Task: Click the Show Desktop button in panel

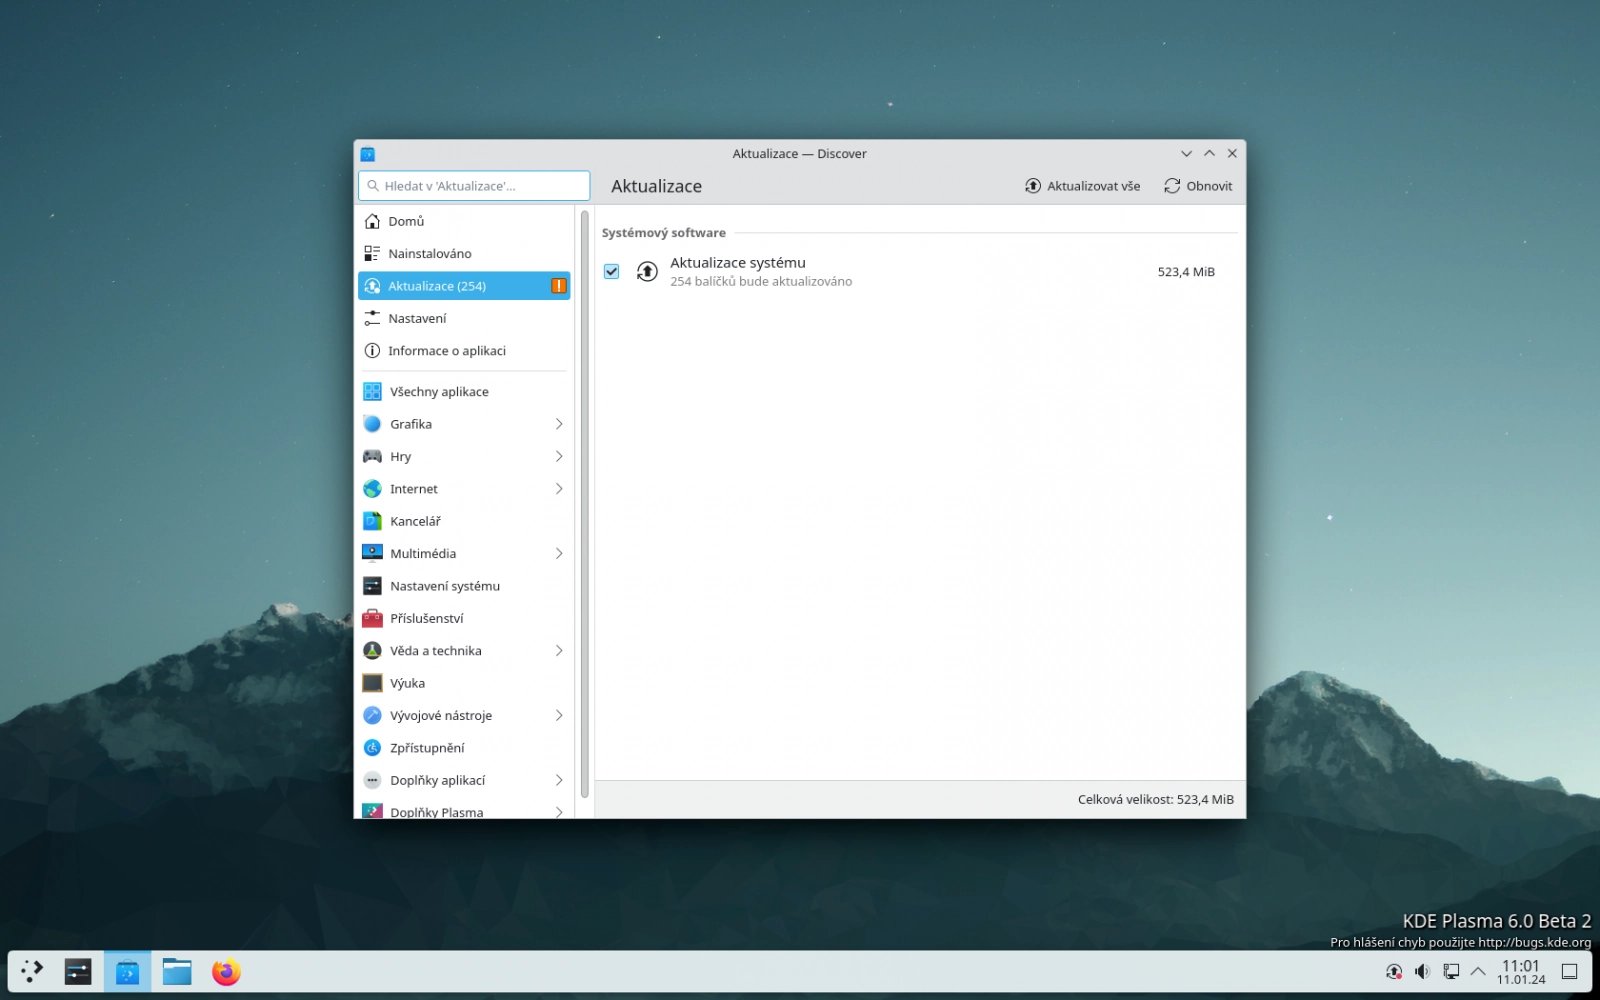Action: click(1570, 971)
